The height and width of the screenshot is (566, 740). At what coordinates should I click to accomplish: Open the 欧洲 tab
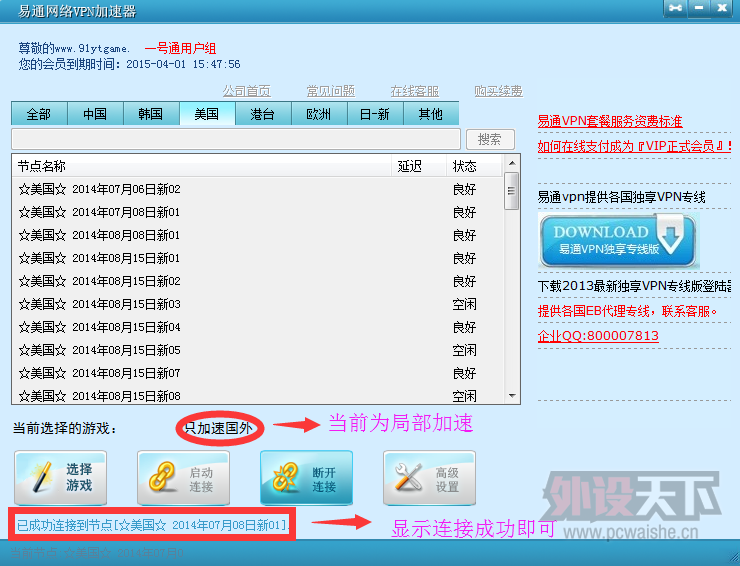pos(319,114)
